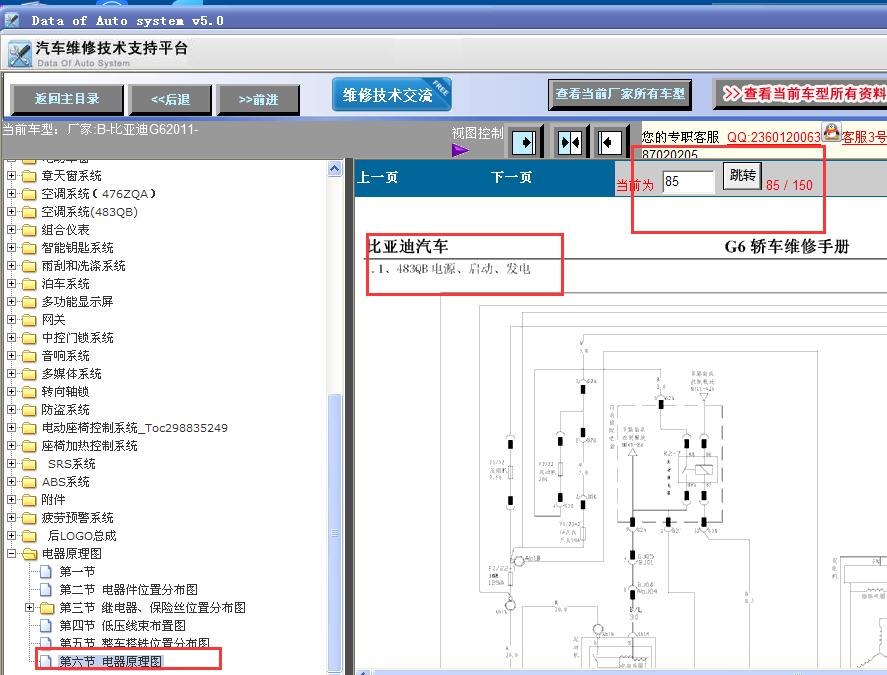Image resolution: width=887 pixels, height=675 pixels.
Task: Expand the 网关 tree node
Action: [x=11, y=320]
